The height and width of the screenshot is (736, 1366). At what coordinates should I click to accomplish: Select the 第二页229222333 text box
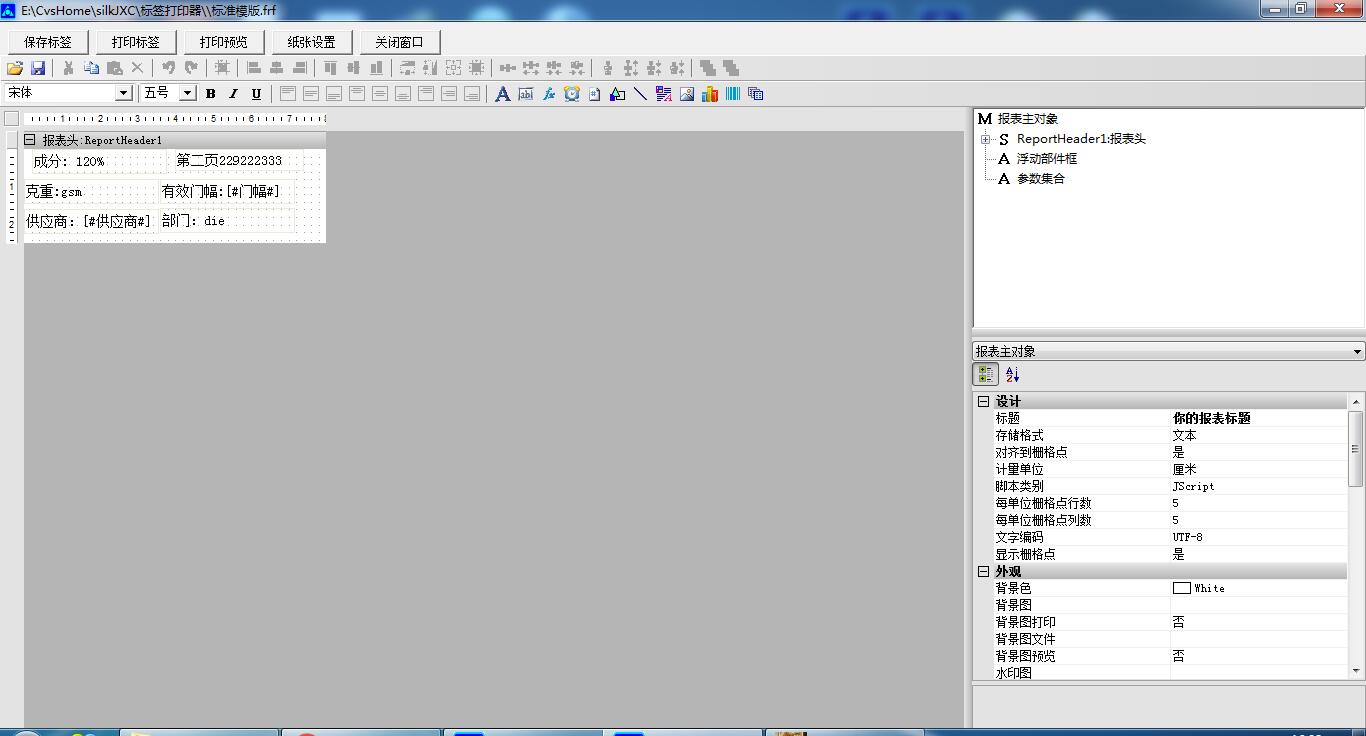pos(237,161)
